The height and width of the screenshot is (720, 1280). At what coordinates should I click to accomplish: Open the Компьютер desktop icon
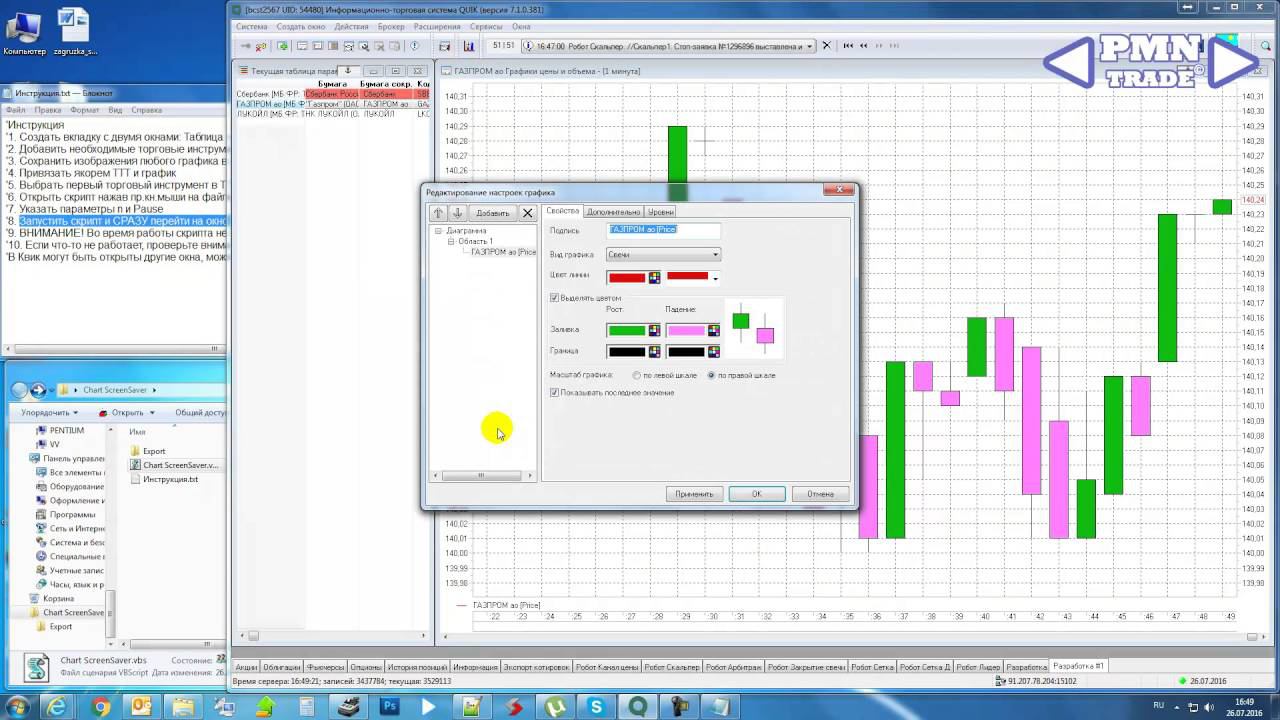(x=24, y=32)
